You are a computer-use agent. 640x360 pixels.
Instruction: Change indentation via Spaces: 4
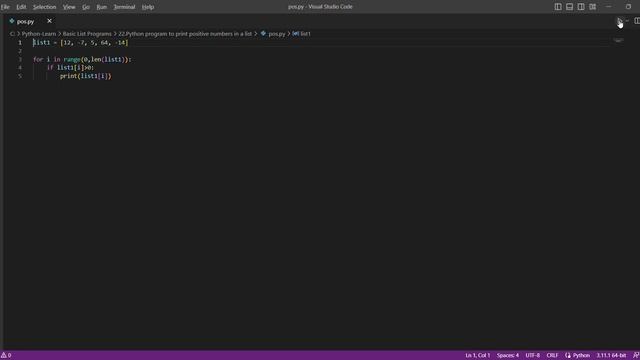click(508, 356)
